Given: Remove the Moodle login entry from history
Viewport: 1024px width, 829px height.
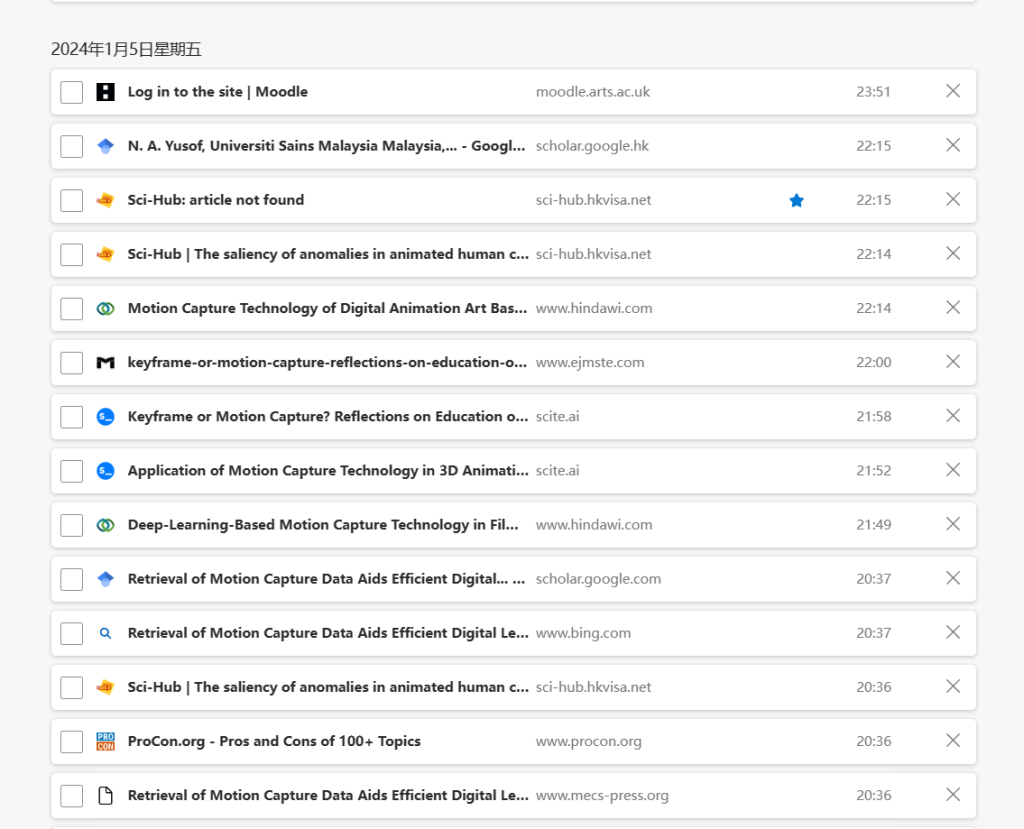Looking at the screenshot, I should click(953, 91).
